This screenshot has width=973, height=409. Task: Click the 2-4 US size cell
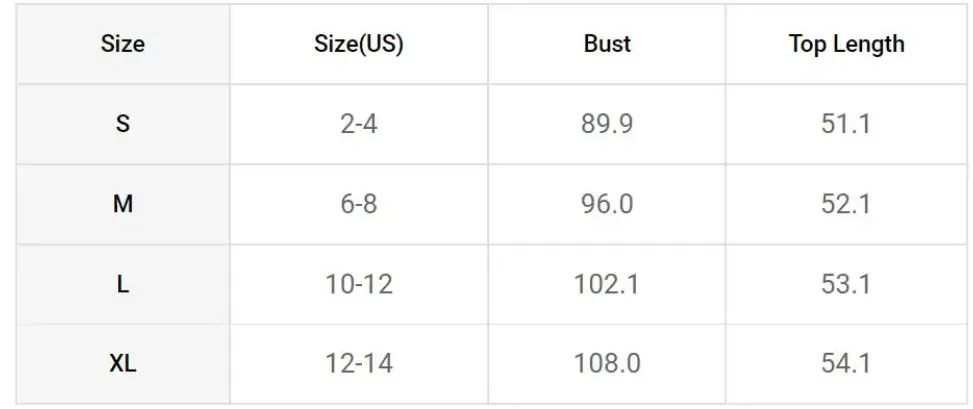click(x=359, y=124)
